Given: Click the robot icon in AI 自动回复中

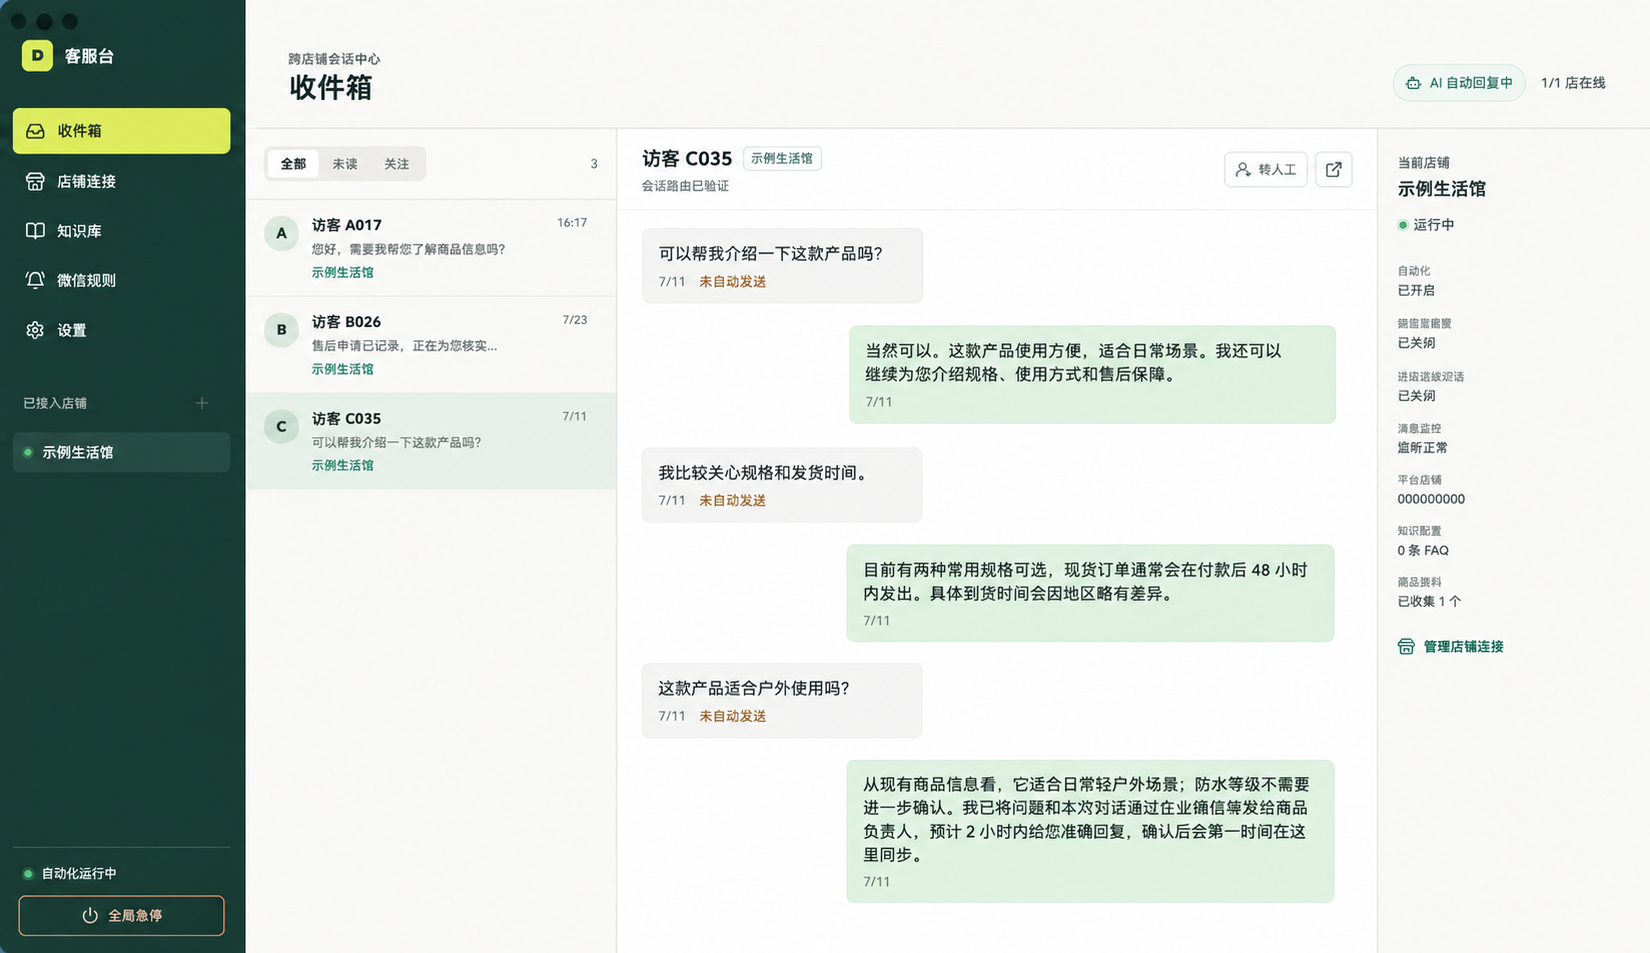Looking at the screenshot, I should pyautogui.click(x=1413, y=83).
